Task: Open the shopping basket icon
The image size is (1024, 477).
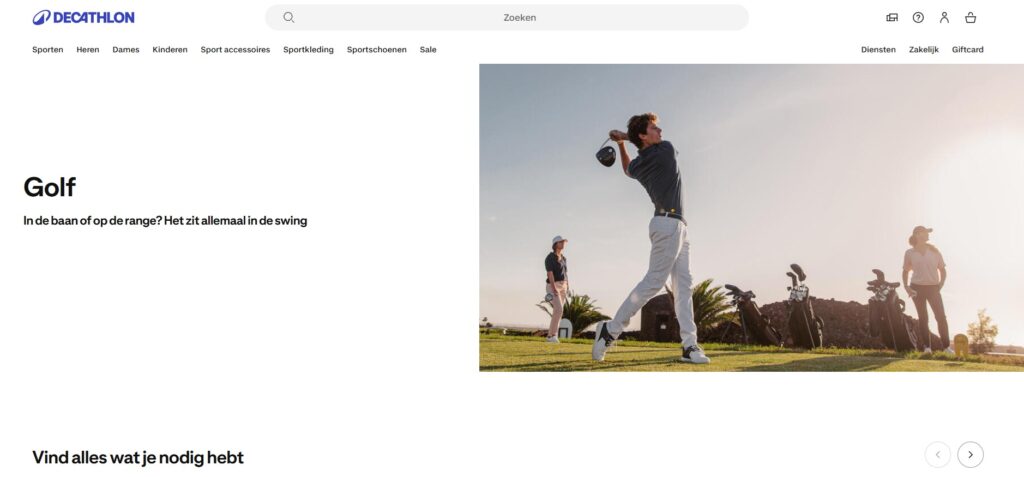Action: click(970, 17)
